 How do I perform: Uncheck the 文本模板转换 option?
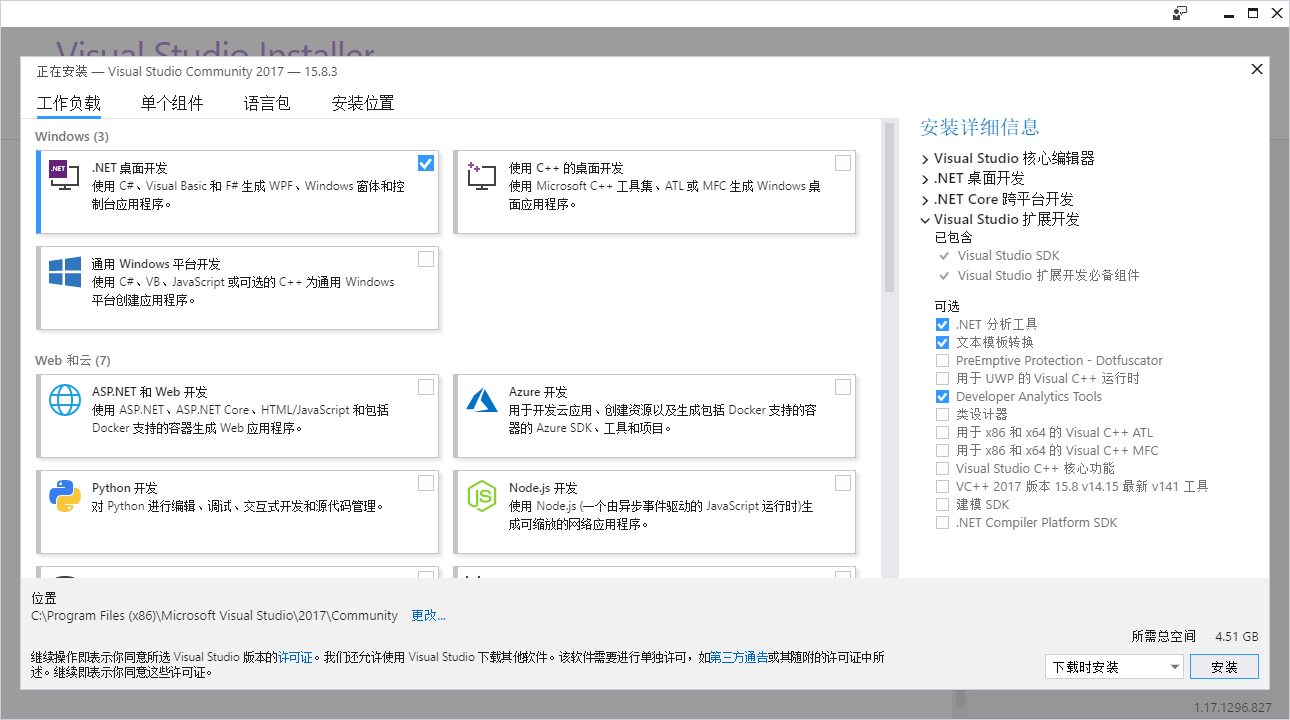942,343
